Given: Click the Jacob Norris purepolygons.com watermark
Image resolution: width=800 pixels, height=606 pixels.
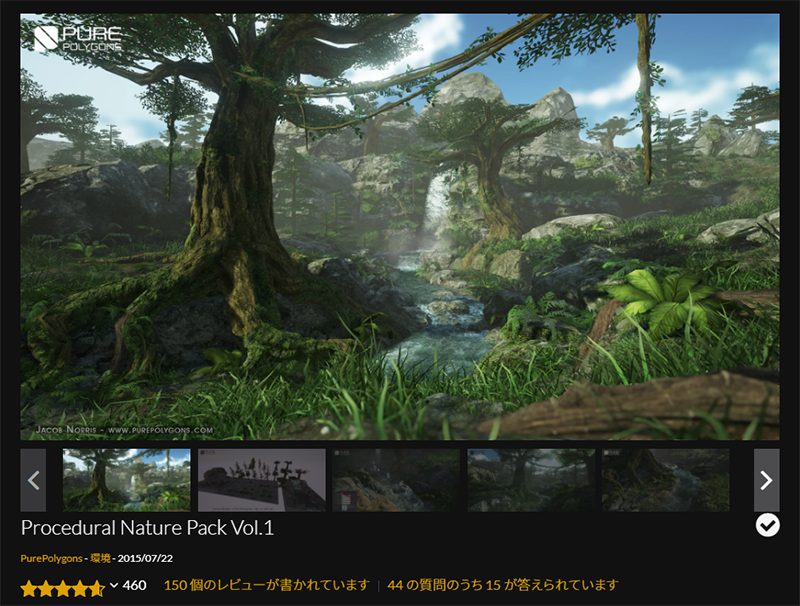Looking at the screenshot, I should [123, 429].
